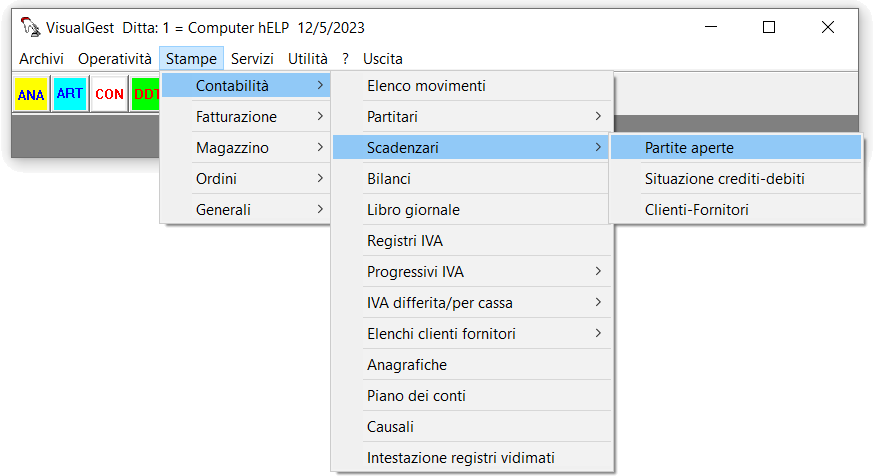Expand the Partitari submenu arrow

598,116
